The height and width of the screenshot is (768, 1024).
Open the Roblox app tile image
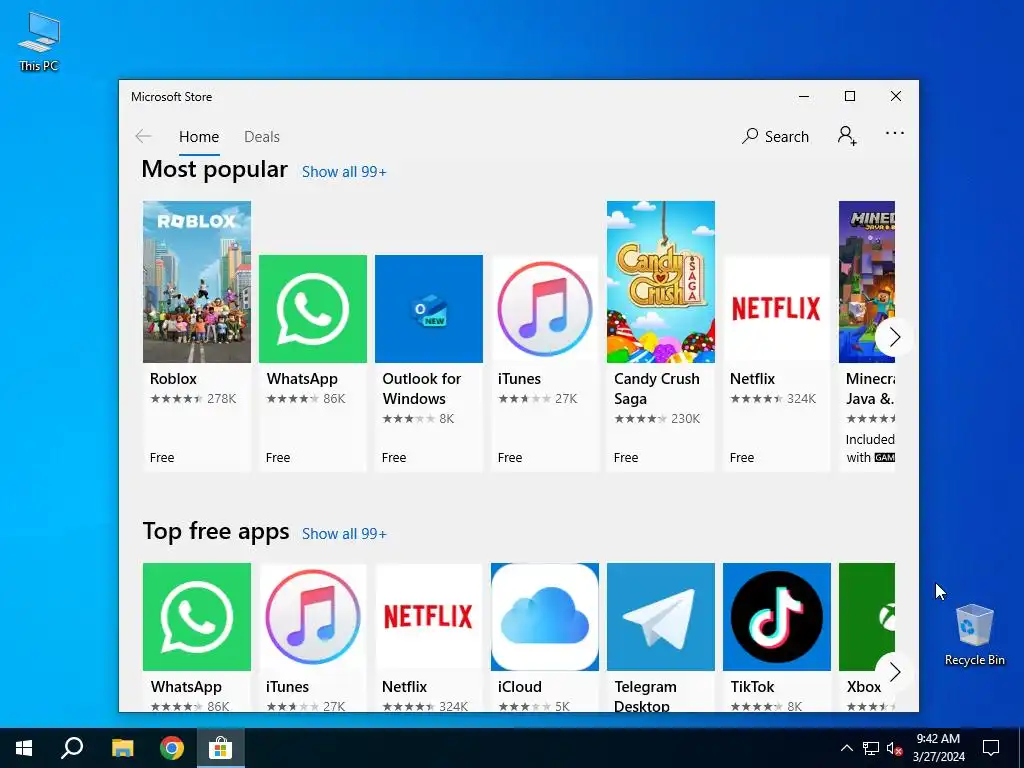(x=197, y=281)
